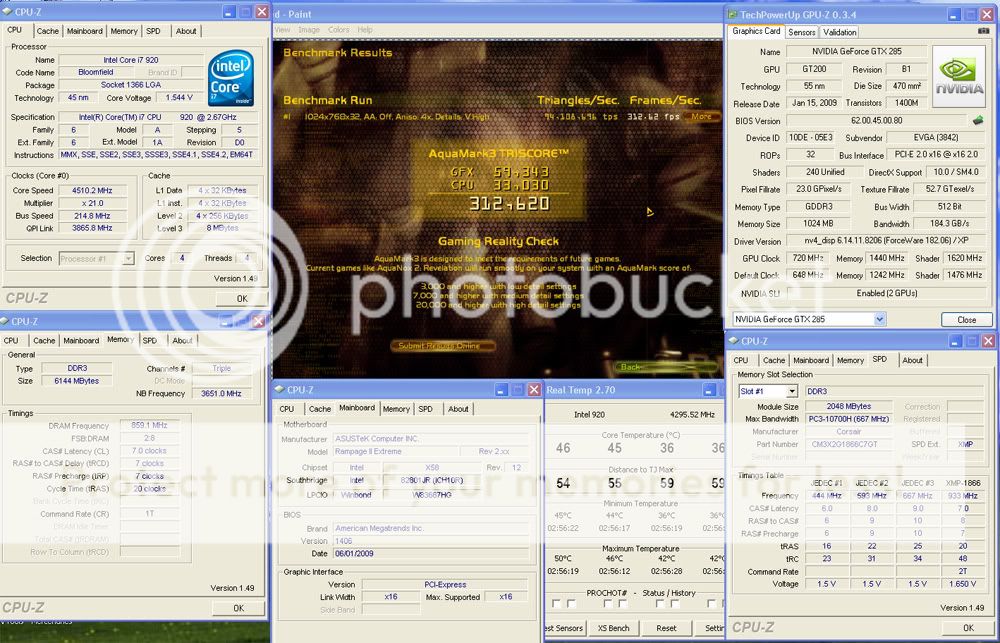Image resolution: width=1000 pixels, height=643 pixels.
Task: Click the Module Size field 2048 MBytes
Action: pyautogui.click(x=848, y=406)
